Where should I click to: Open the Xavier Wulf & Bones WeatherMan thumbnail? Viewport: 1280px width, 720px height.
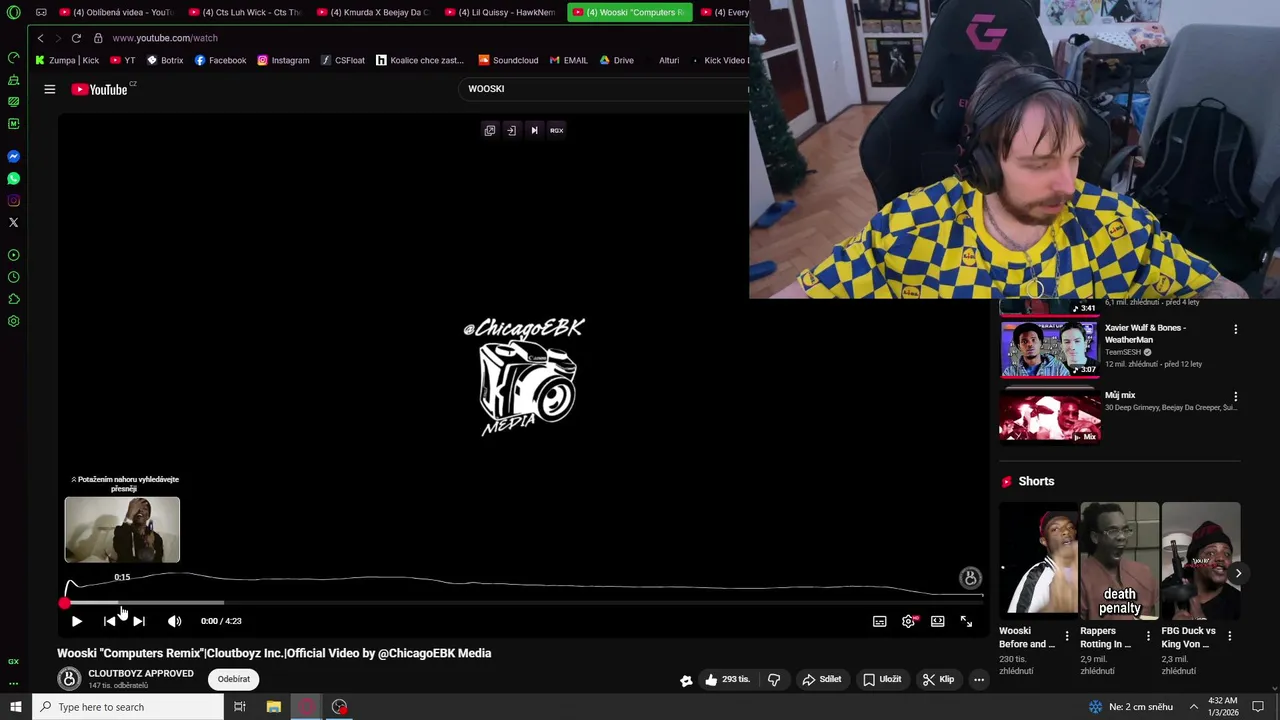coord(1050,348)
